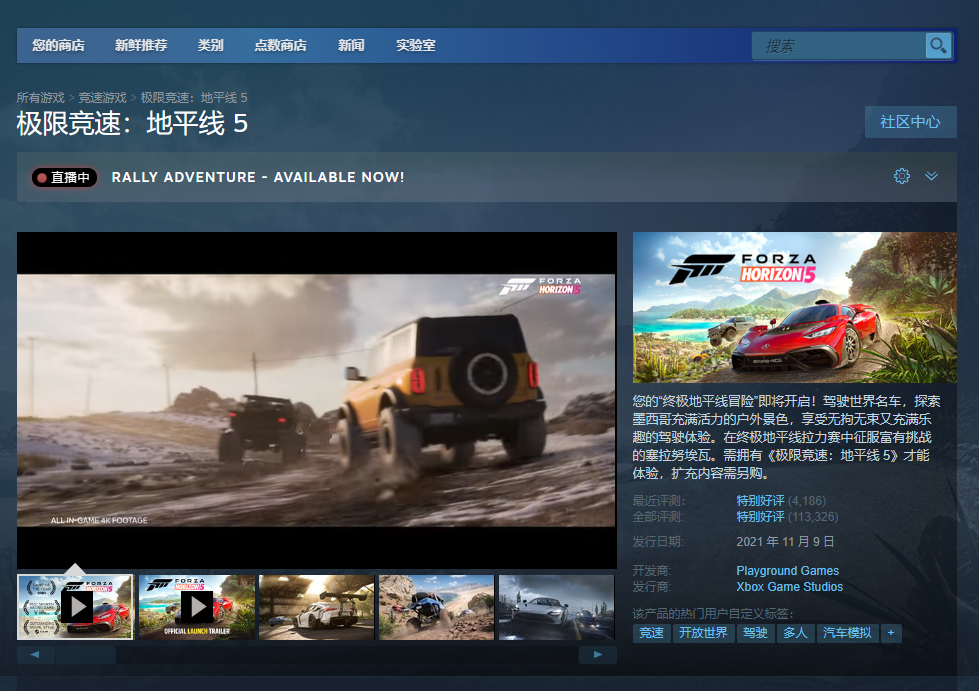
Task: Click the plus button to add tags
Action: (891, 633)
